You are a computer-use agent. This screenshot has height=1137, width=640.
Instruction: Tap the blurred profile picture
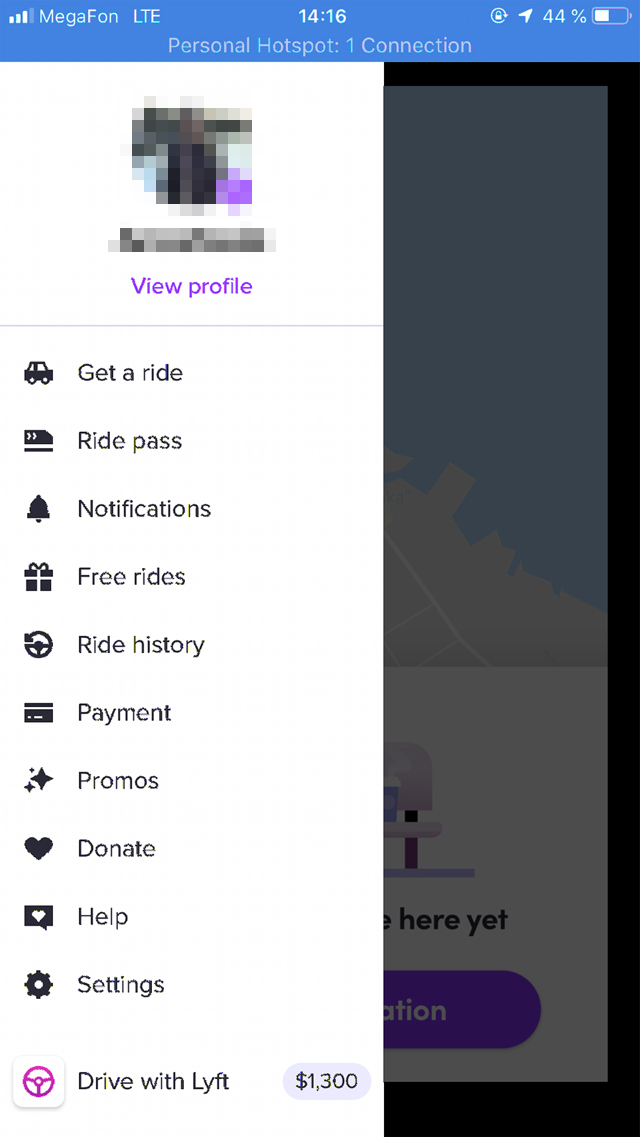pyautogui.click(x=191, y=156)
